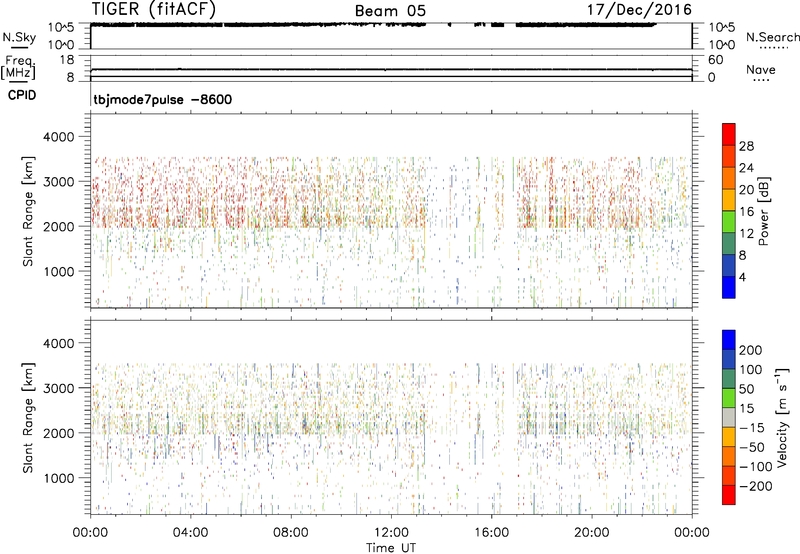Image resolution: width=800 pixels, height=554 pixels.
Task: Click the "60" Nave tick label
Action: pos(715,60)
